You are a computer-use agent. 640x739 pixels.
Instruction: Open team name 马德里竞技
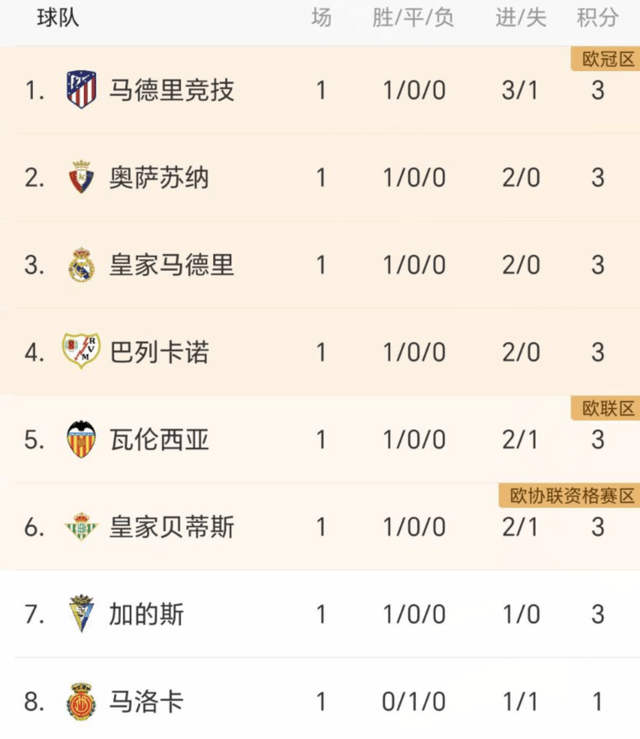pos(172,90)
